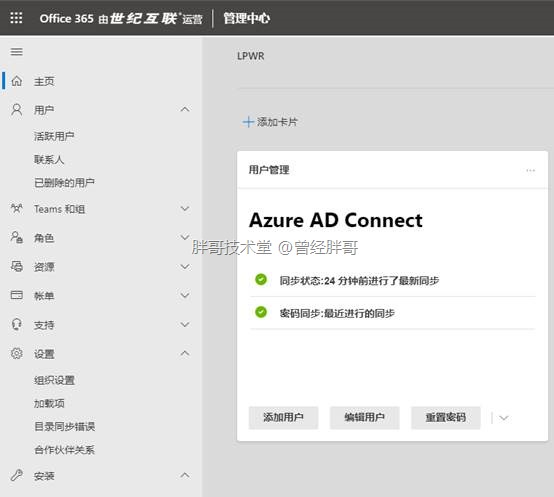Open 合作伙伴关系 page

pos(65,450)
